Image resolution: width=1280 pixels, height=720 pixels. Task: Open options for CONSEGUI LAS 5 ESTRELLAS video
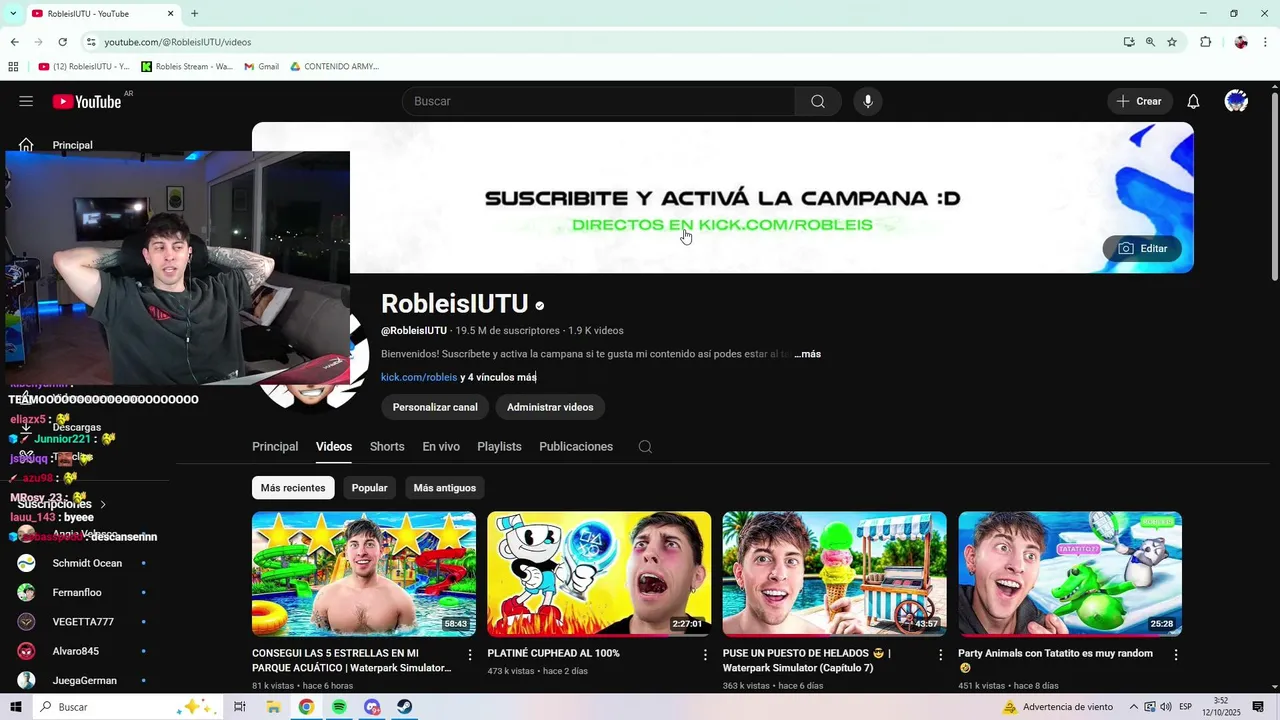(469, 655)
